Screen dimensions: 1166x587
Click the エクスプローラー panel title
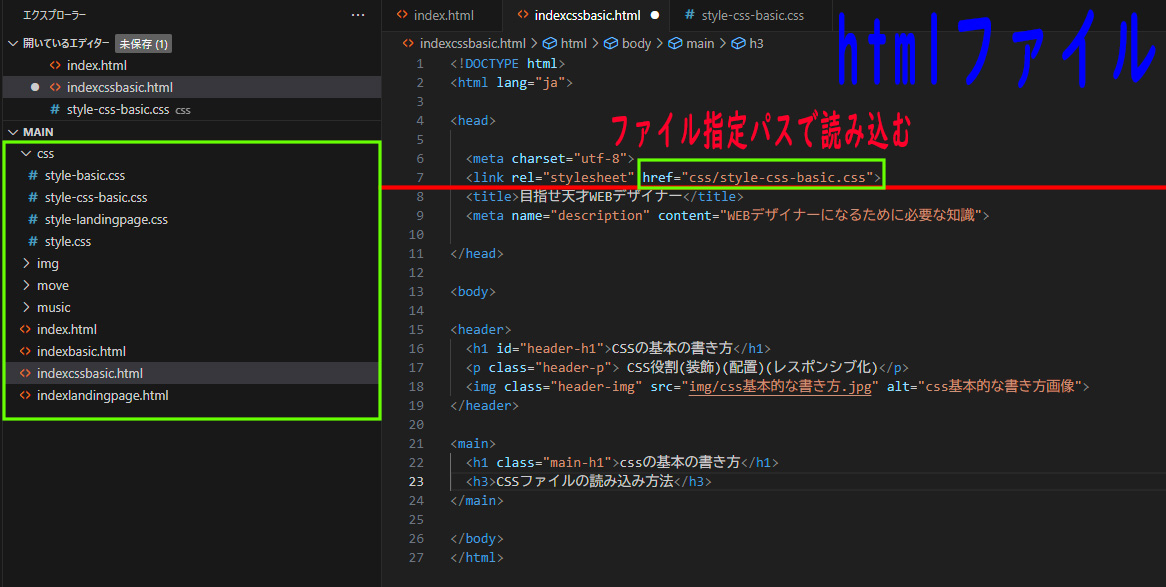point(55,15)
